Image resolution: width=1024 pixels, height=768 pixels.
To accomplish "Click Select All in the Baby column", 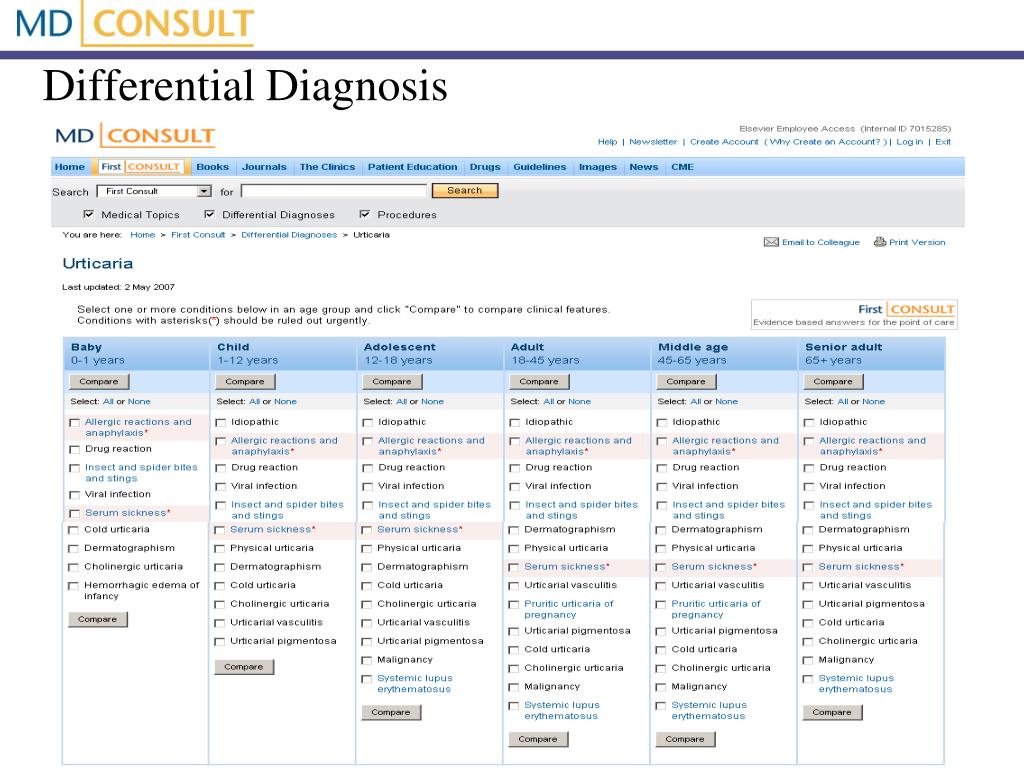I will coord(108,402).
